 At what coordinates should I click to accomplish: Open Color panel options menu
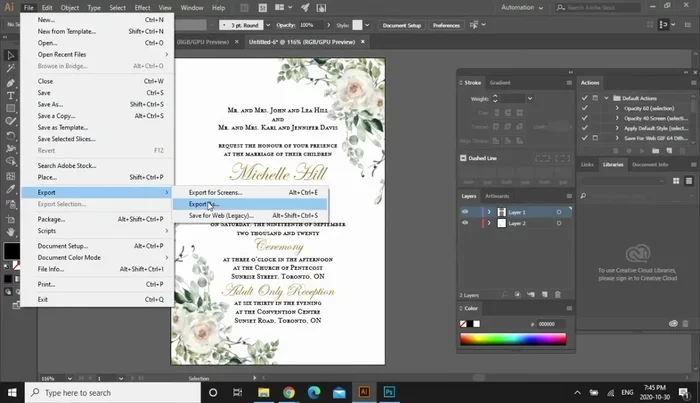click(569, 308)
